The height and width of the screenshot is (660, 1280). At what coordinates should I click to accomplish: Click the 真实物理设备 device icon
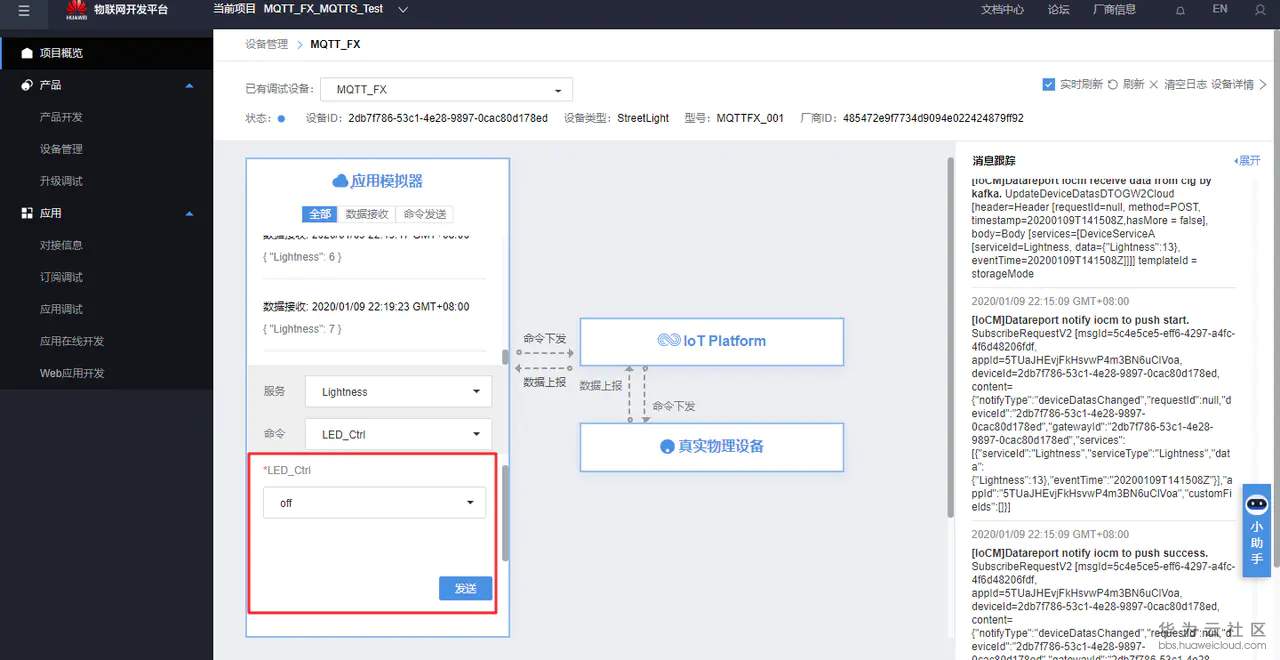(x=667, y=446)
